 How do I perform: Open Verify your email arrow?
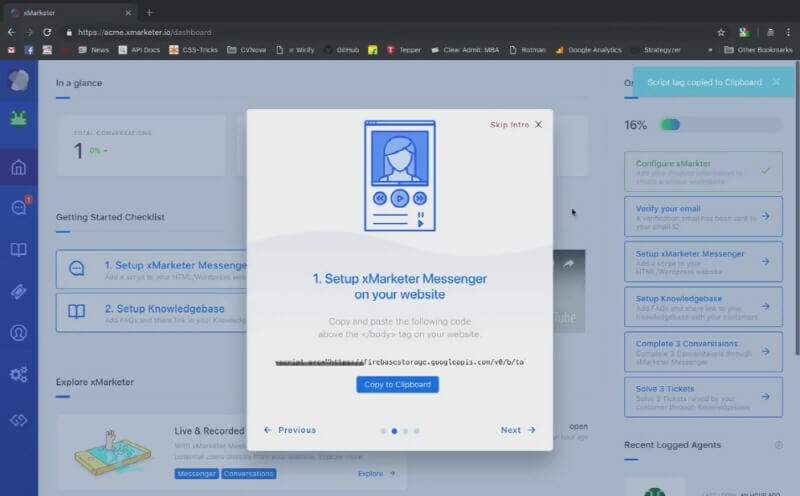pos(766,216)
